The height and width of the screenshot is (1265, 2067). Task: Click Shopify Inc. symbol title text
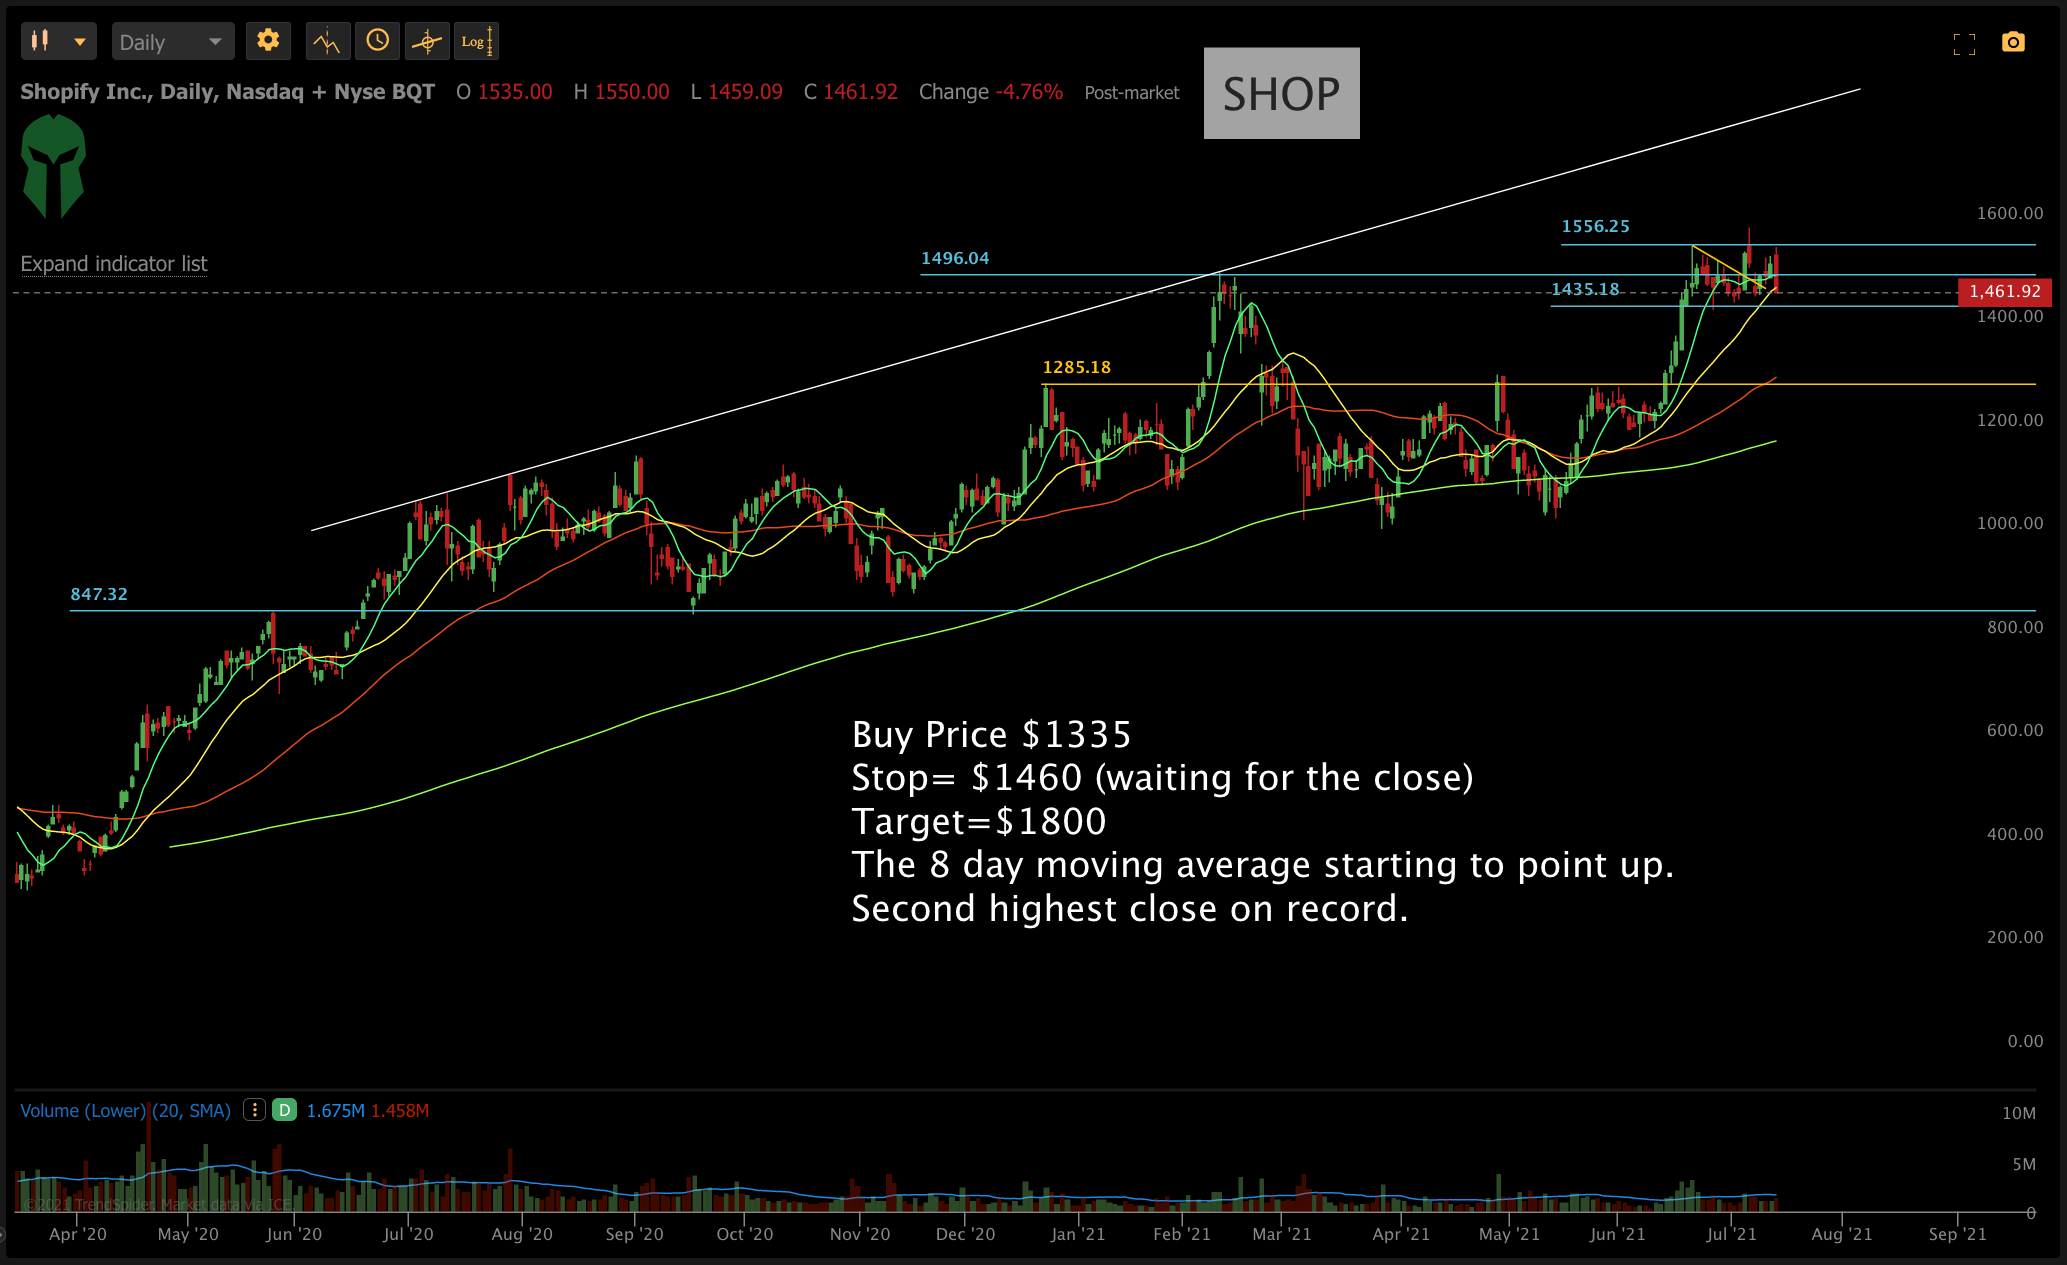tap(227, 92)
